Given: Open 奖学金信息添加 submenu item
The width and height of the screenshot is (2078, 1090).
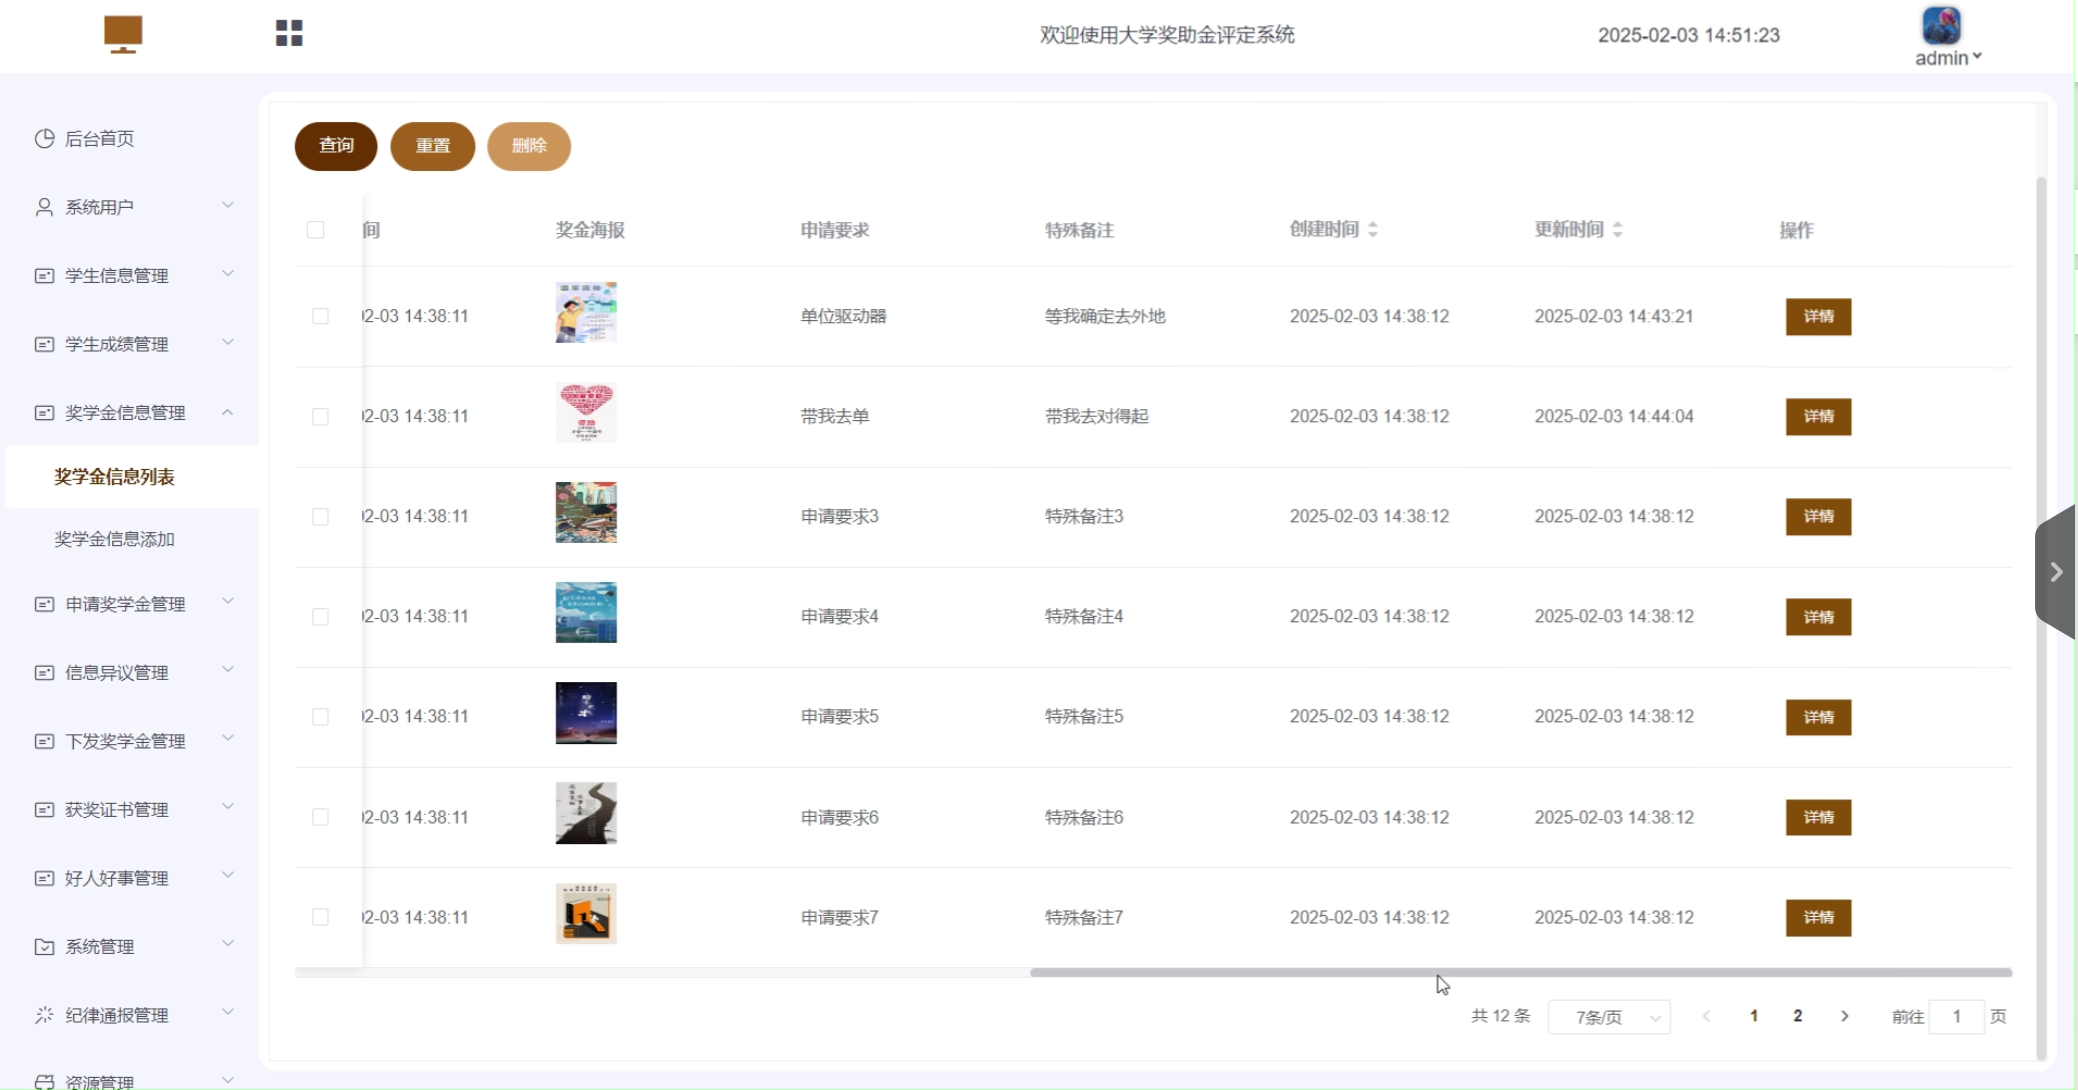Looking at the screenshot, I should [115, 539].
